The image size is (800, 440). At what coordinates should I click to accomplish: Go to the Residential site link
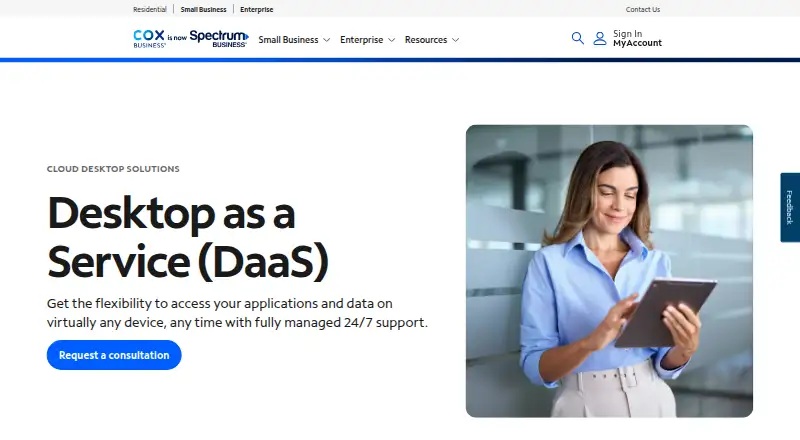click(149, 9)
